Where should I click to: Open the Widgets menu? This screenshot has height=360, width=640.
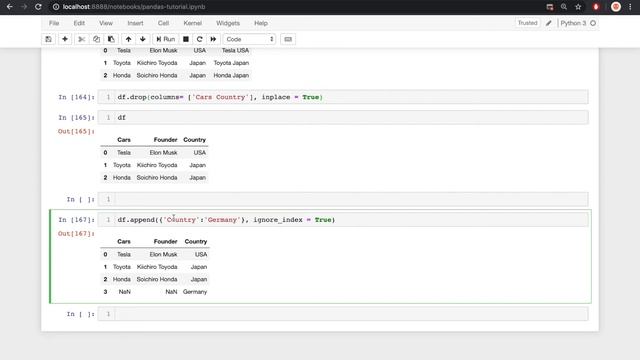pos(228,23)
